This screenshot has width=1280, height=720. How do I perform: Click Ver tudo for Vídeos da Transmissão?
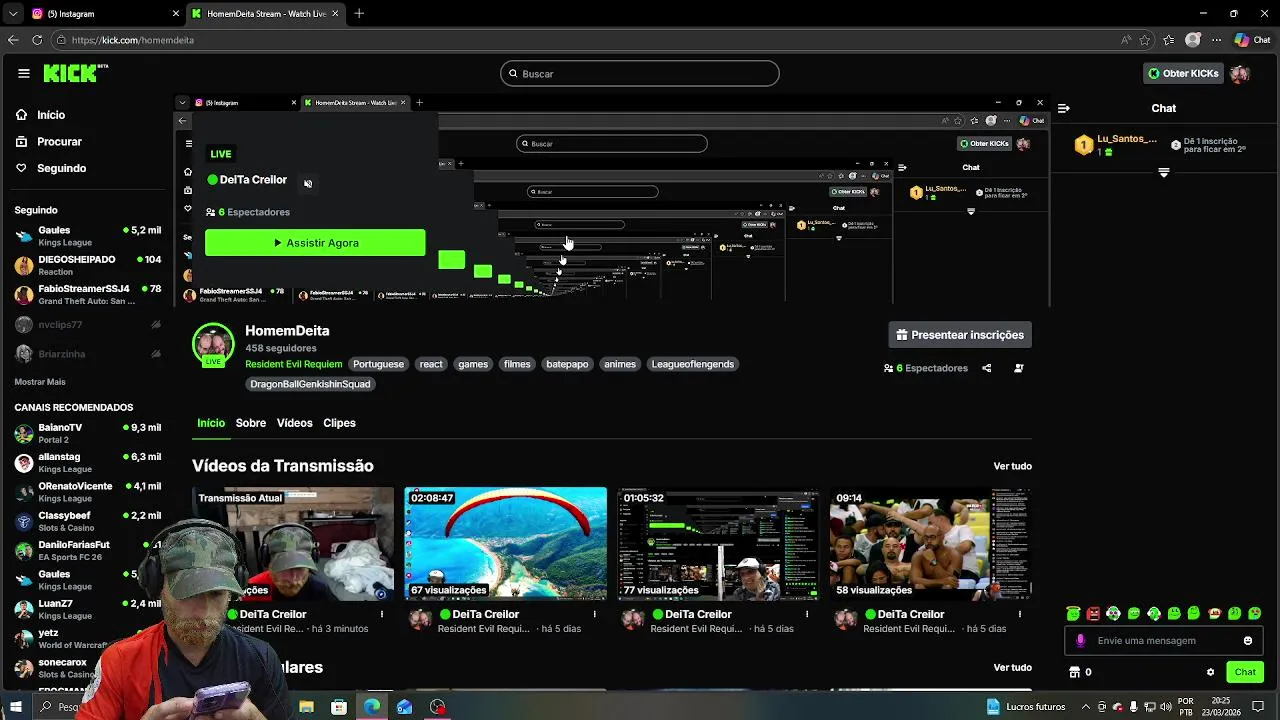coord(1012,466)
